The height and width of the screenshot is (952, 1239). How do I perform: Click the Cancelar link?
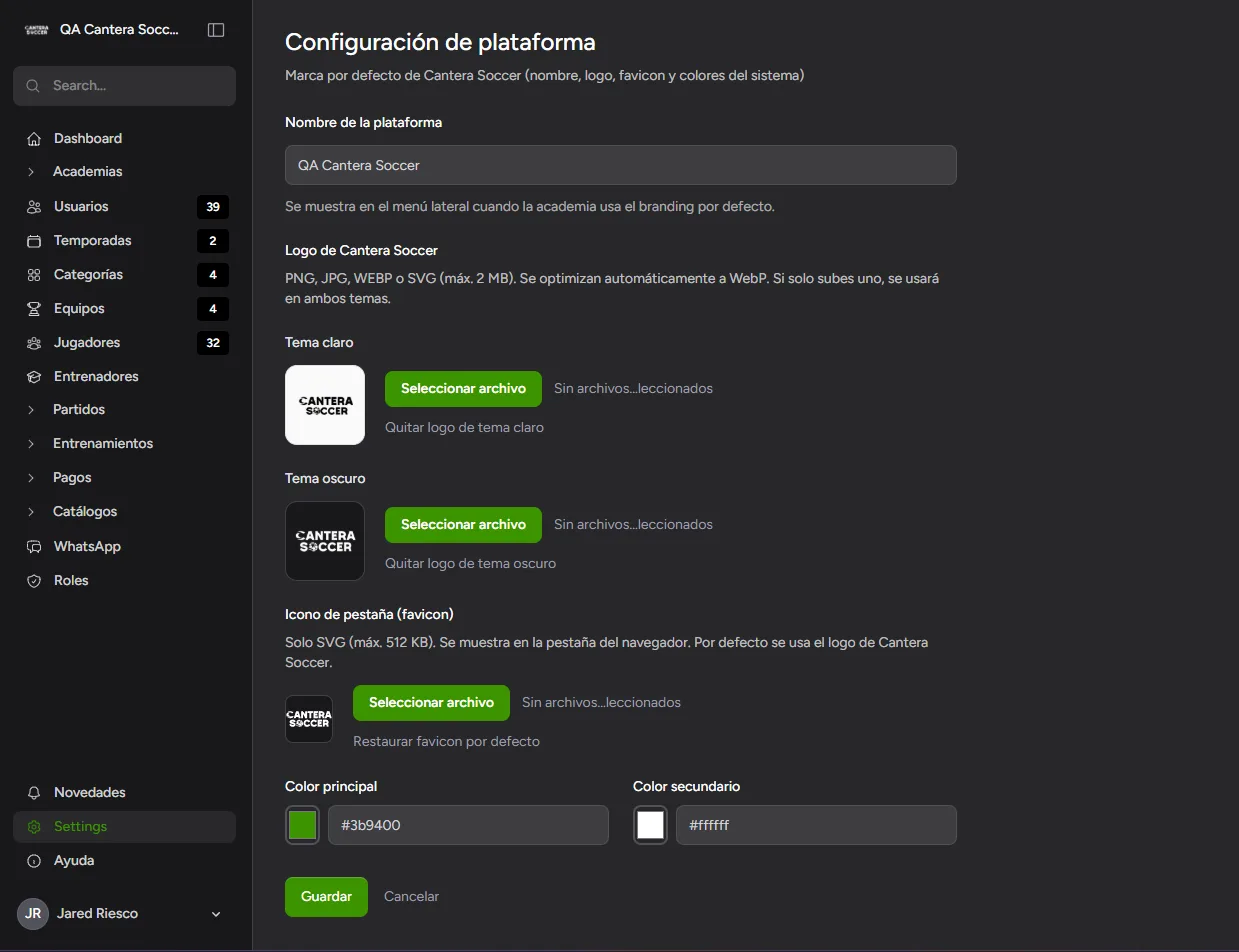tap(411, 897)
